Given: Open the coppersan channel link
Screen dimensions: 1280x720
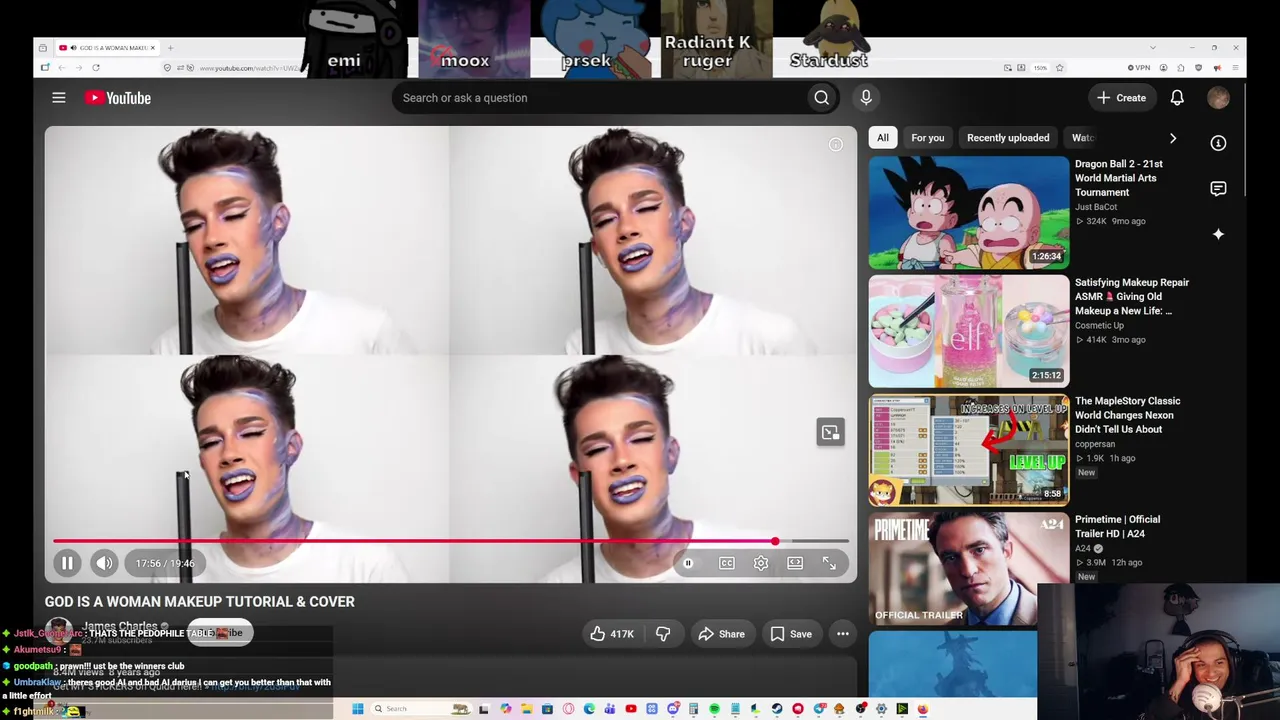Looking at the screenshot, I should coord(1095,444).
